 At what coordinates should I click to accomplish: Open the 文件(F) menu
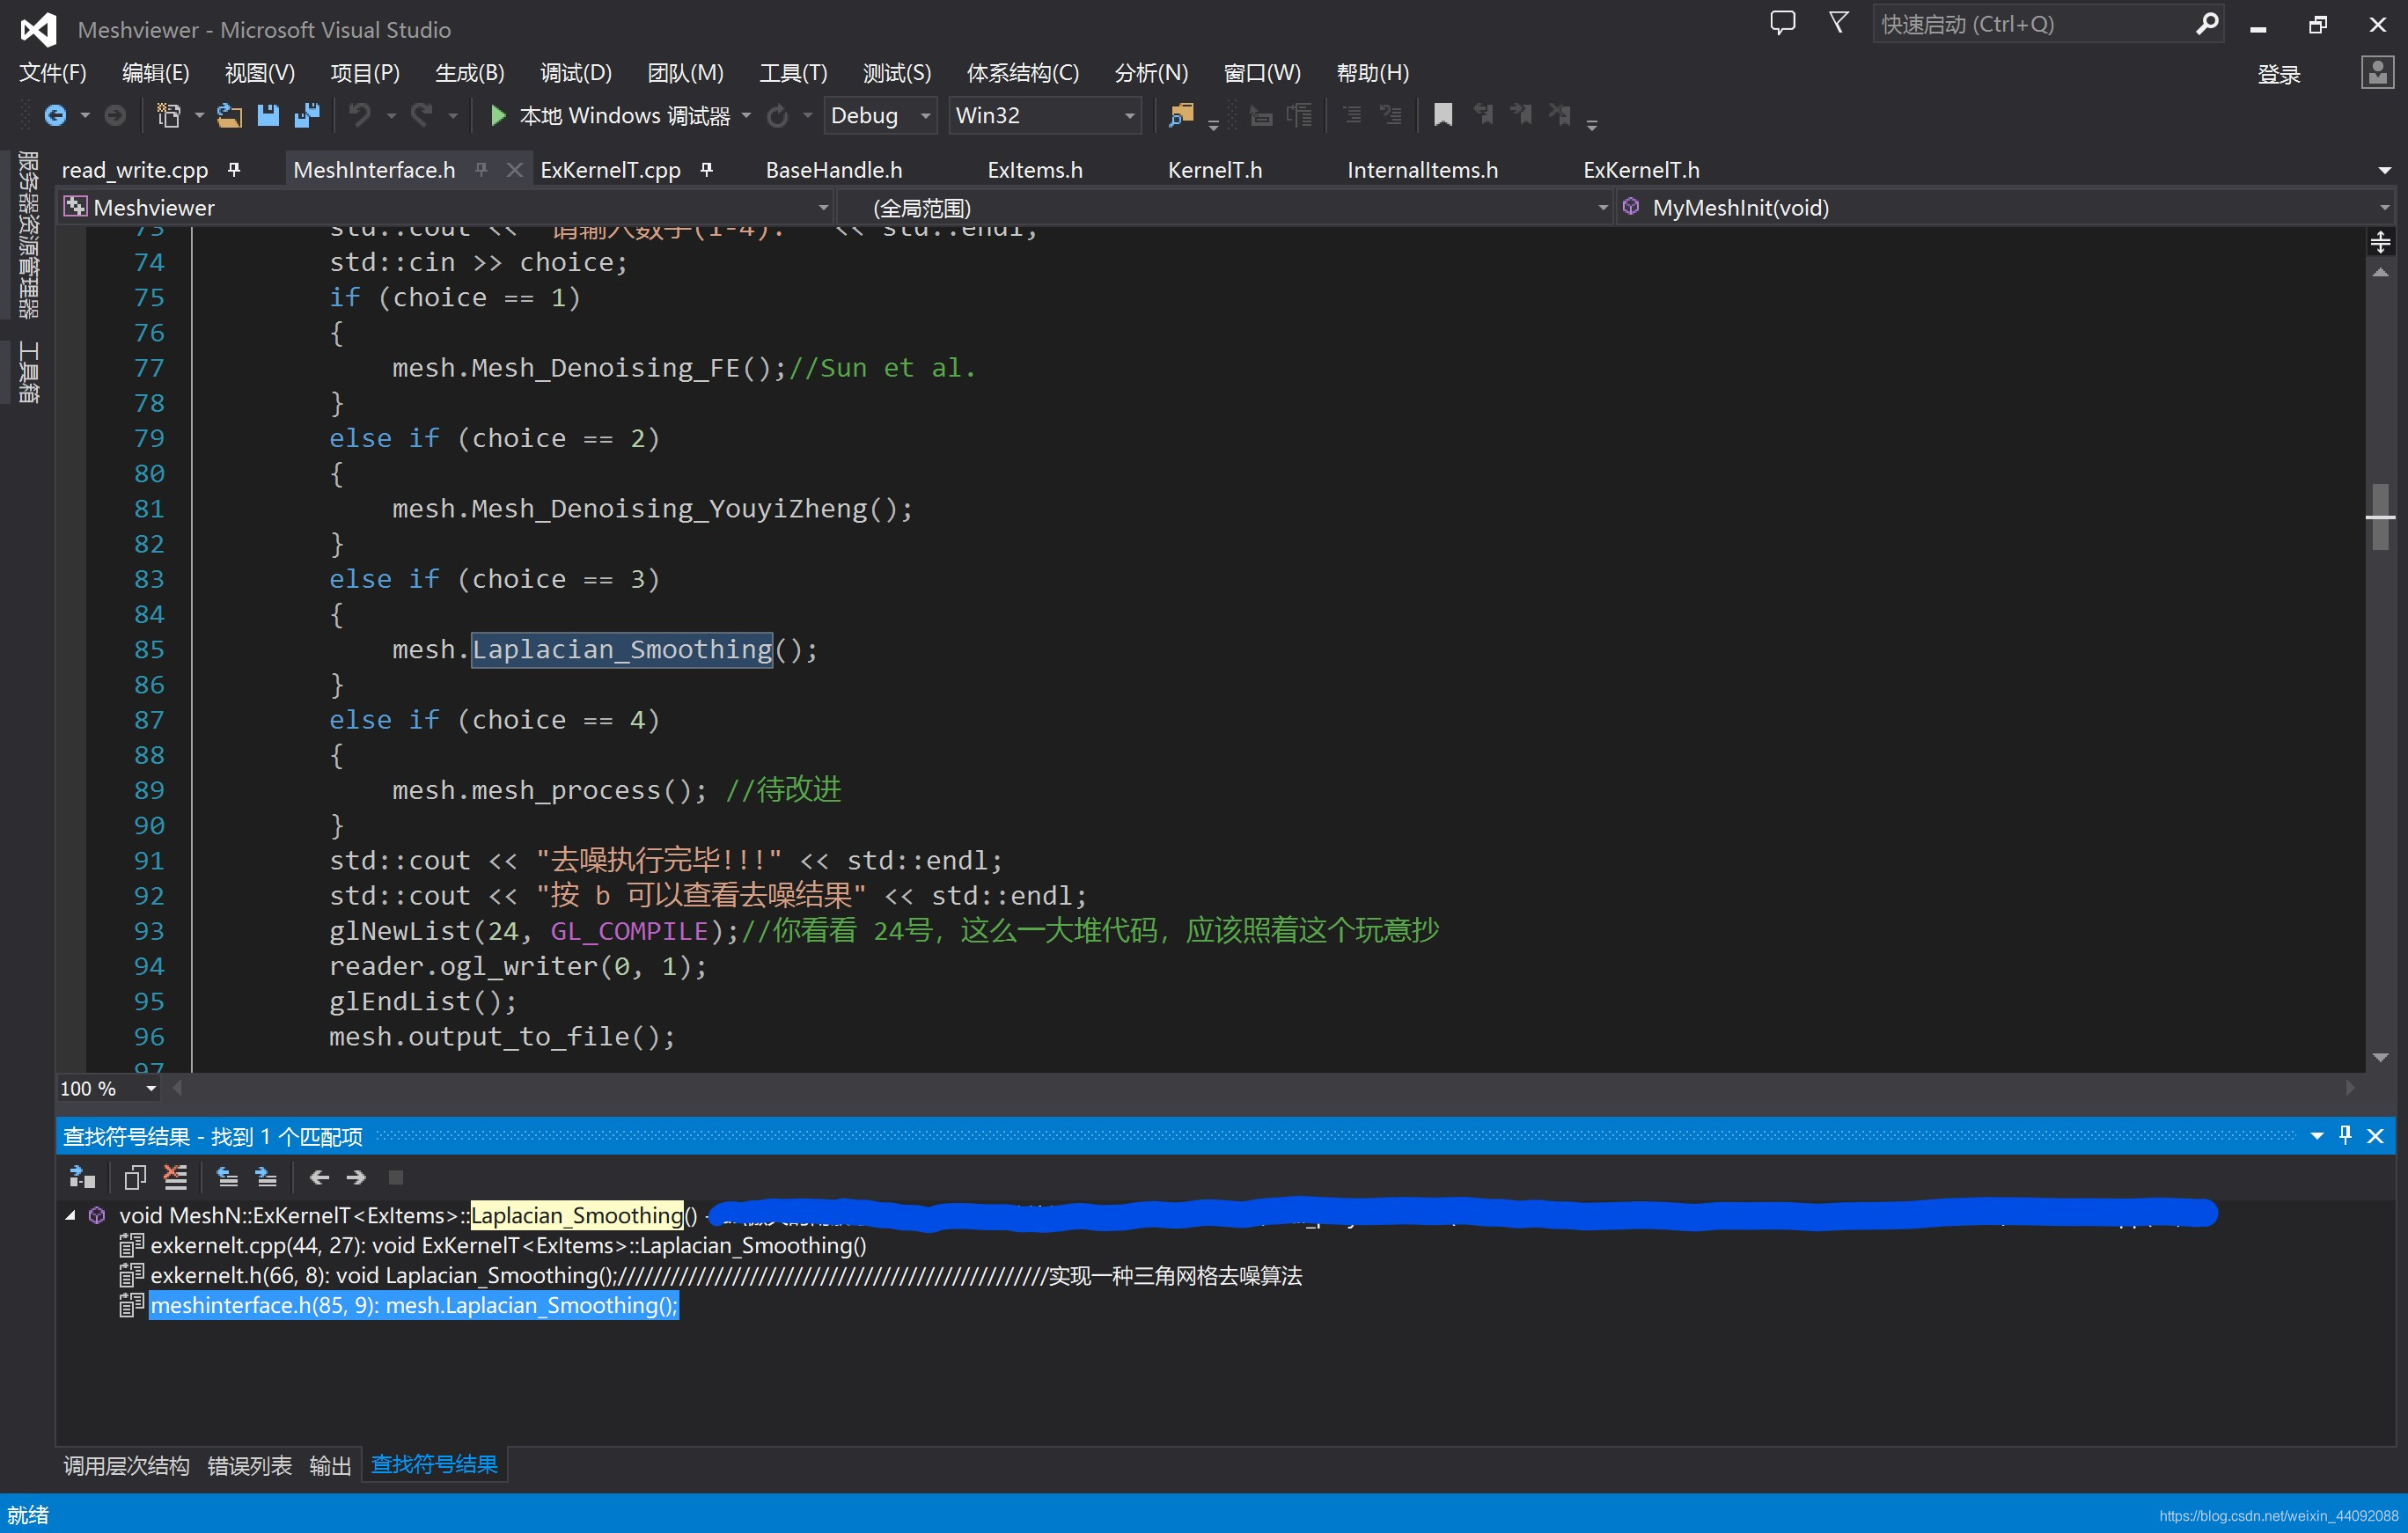point(53,73)
